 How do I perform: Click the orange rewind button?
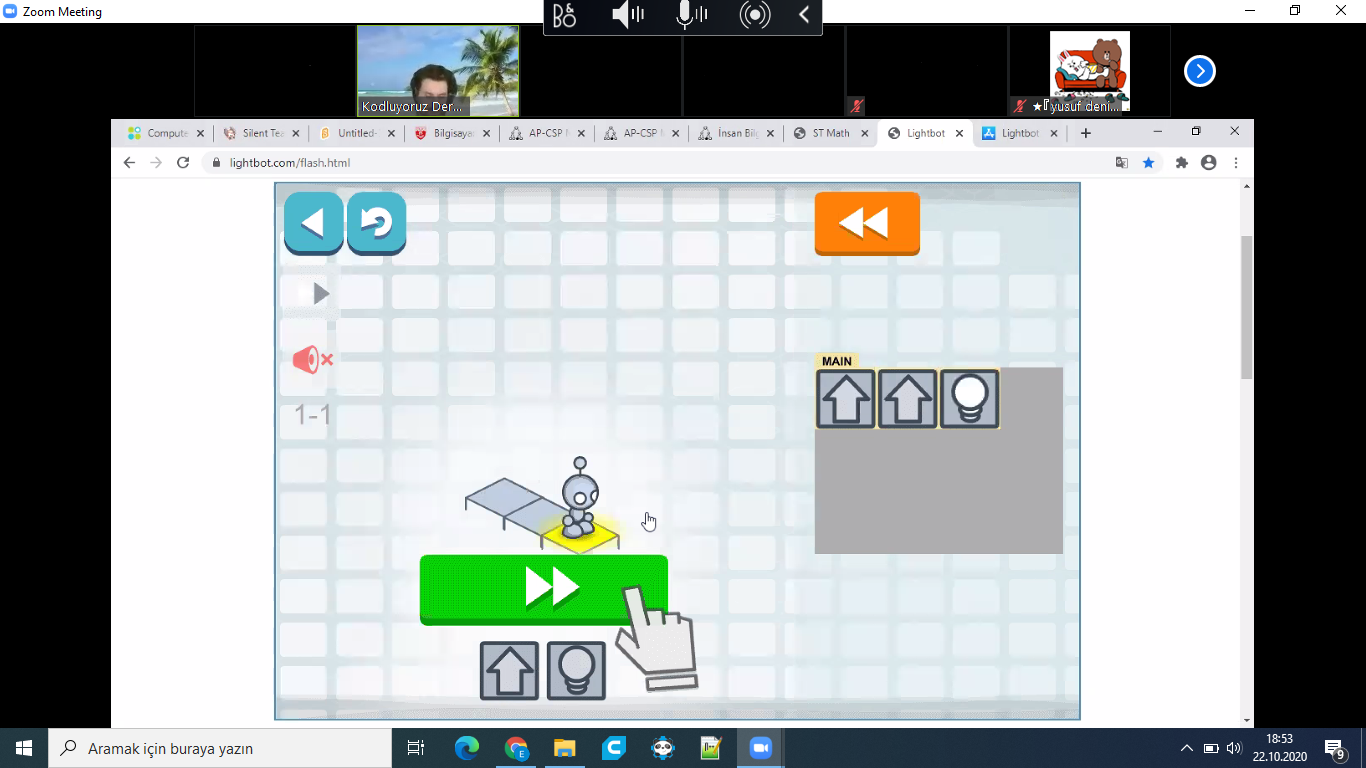[x=867, y=222]
